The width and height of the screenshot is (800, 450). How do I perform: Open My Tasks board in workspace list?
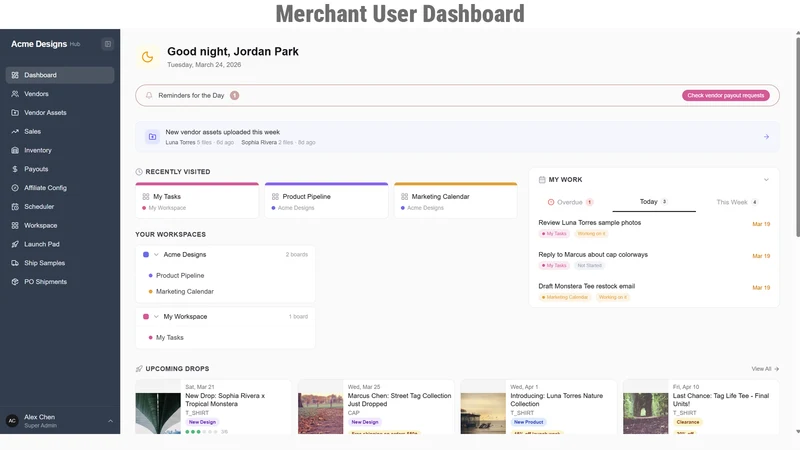pos(169,338)
